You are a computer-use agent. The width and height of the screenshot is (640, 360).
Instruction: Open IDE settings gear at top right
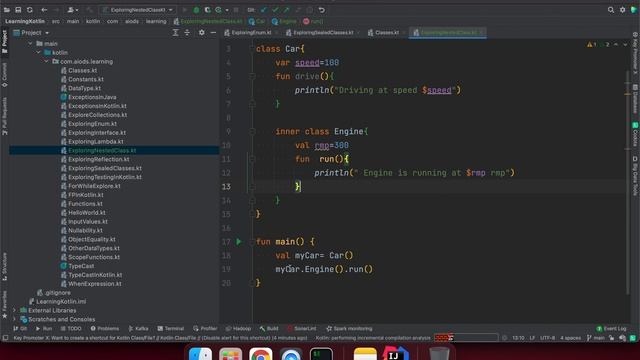622,10
